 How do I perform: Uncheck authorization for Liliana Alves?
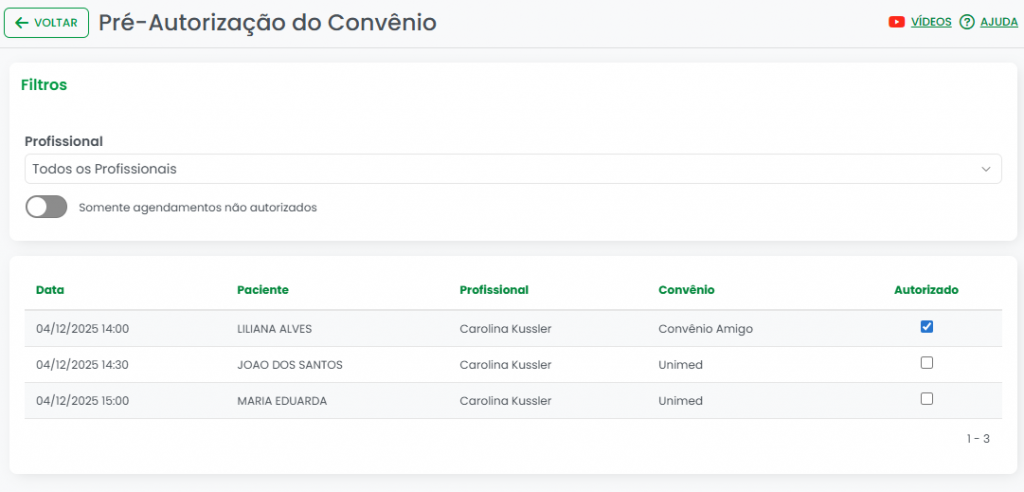click(x=927, y=327)
